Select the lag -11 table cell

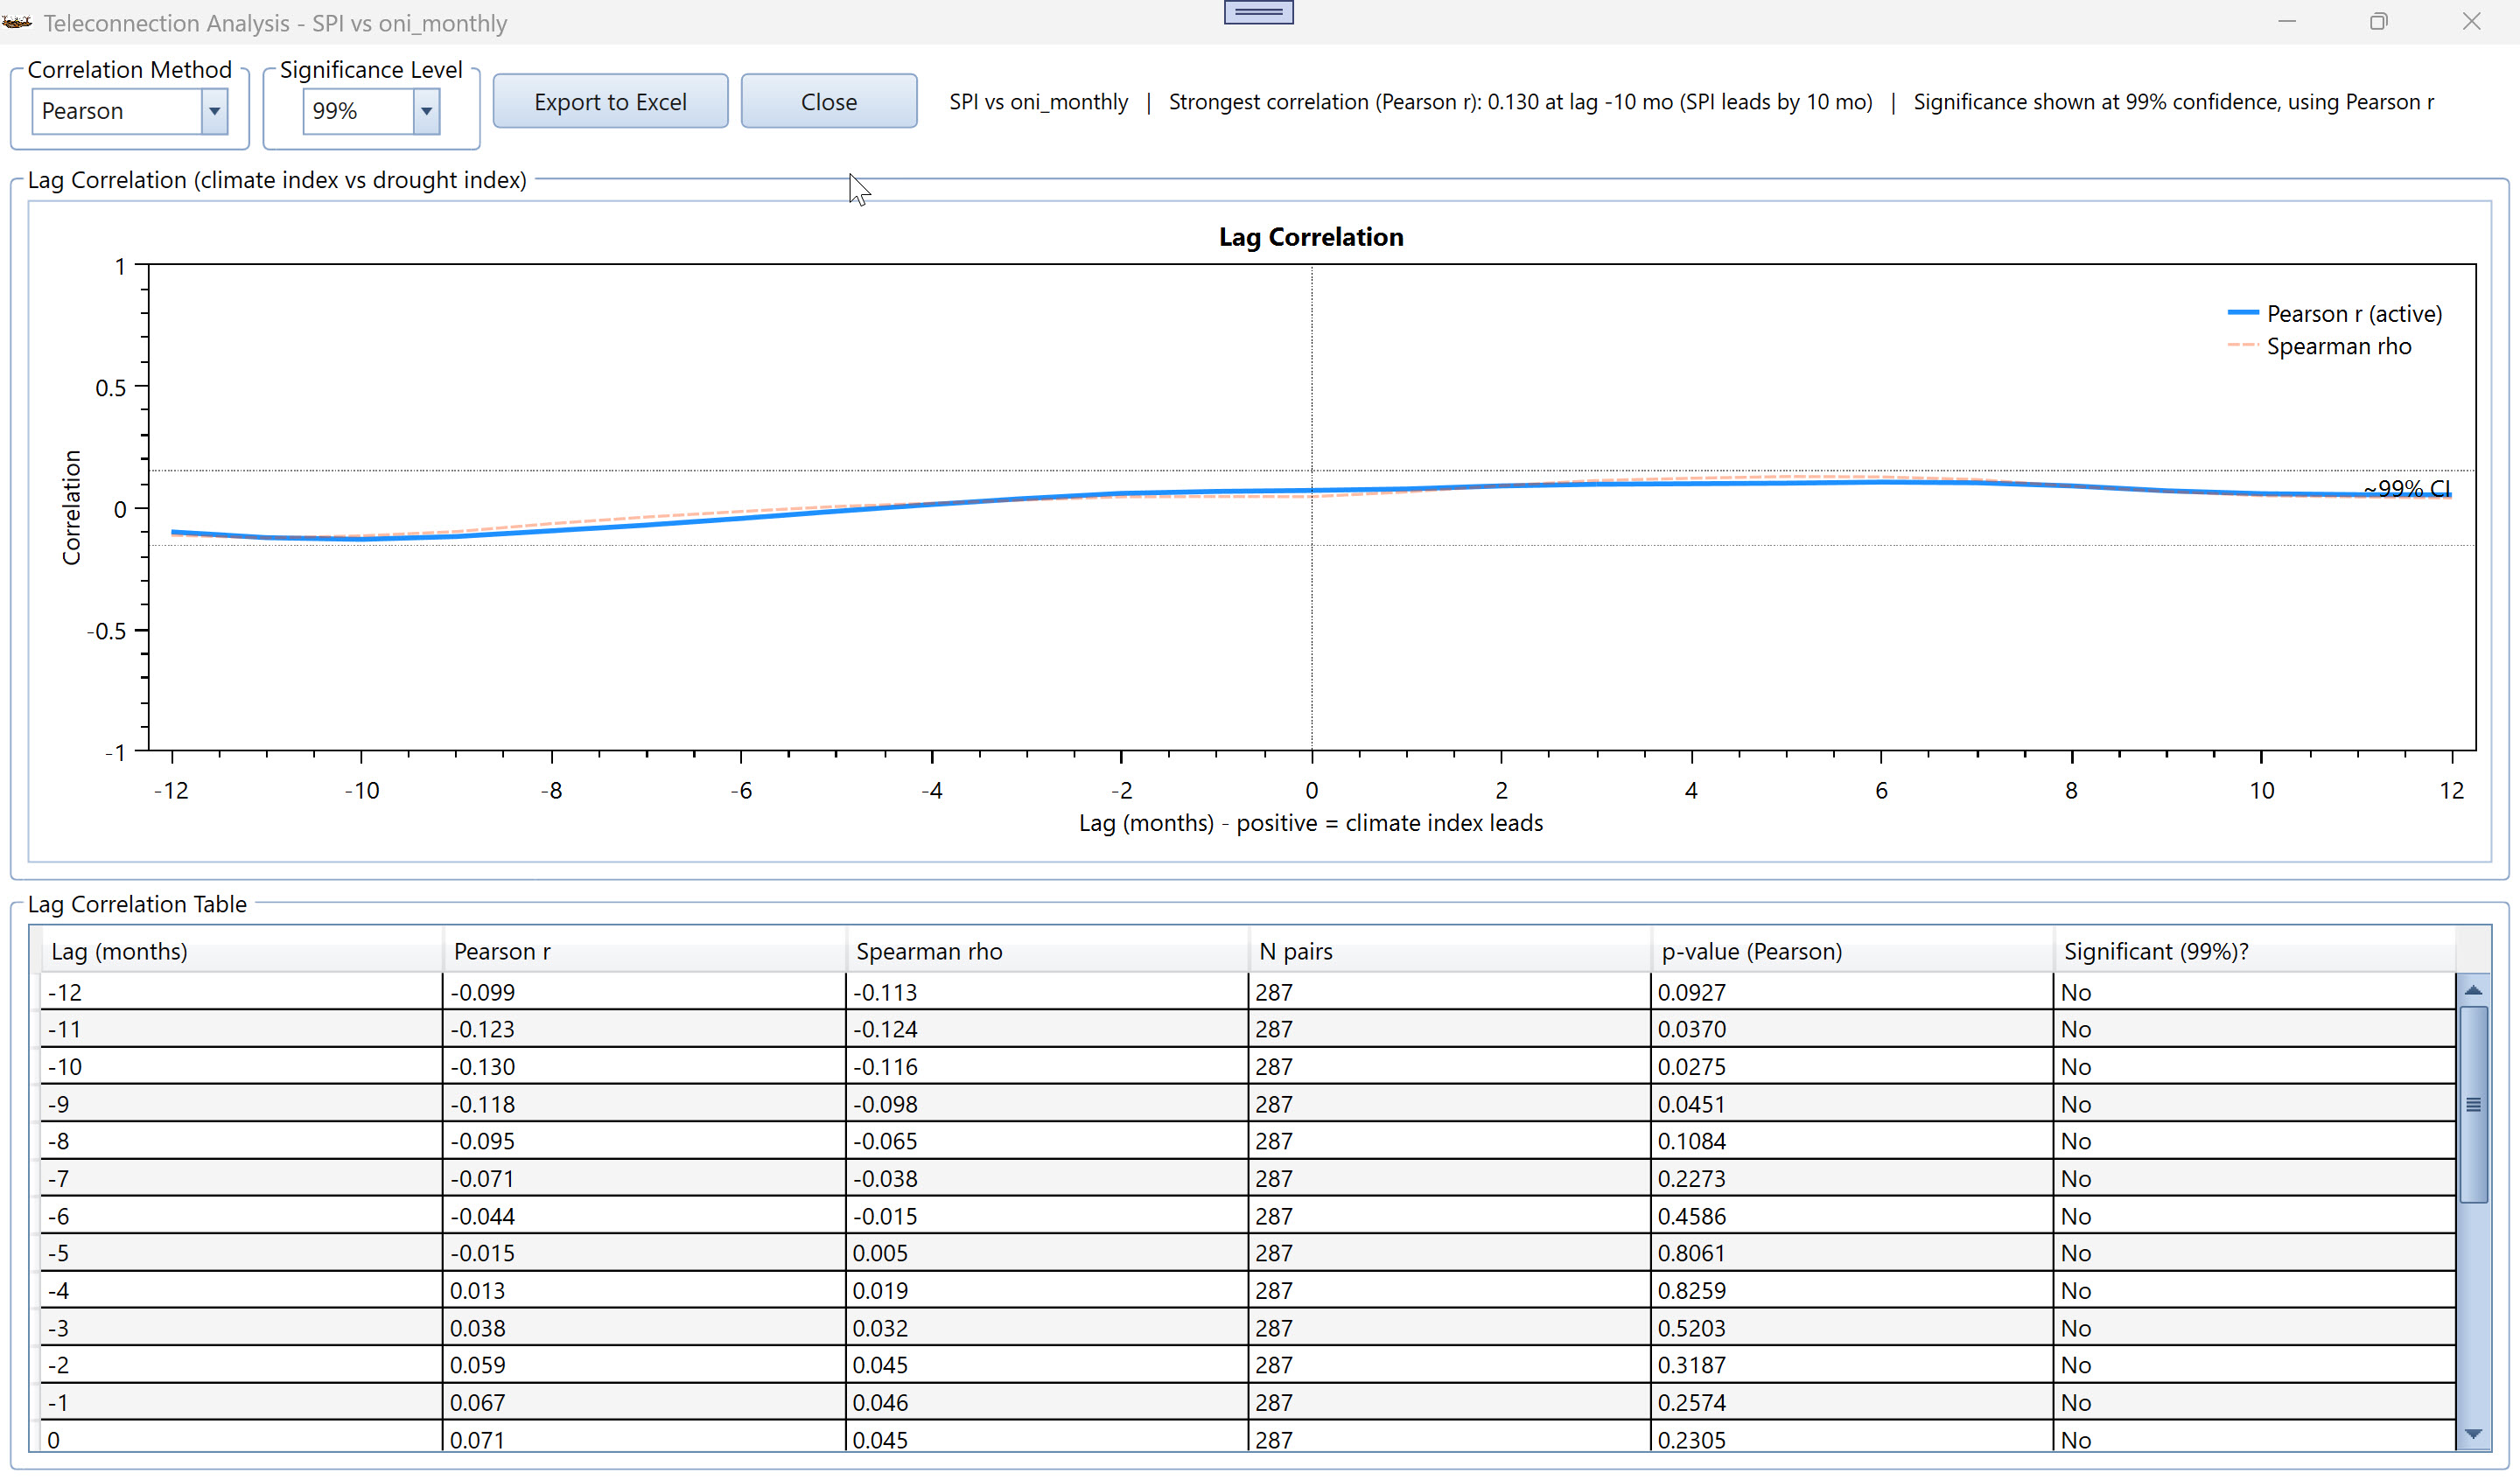[x=241, y=1028]
